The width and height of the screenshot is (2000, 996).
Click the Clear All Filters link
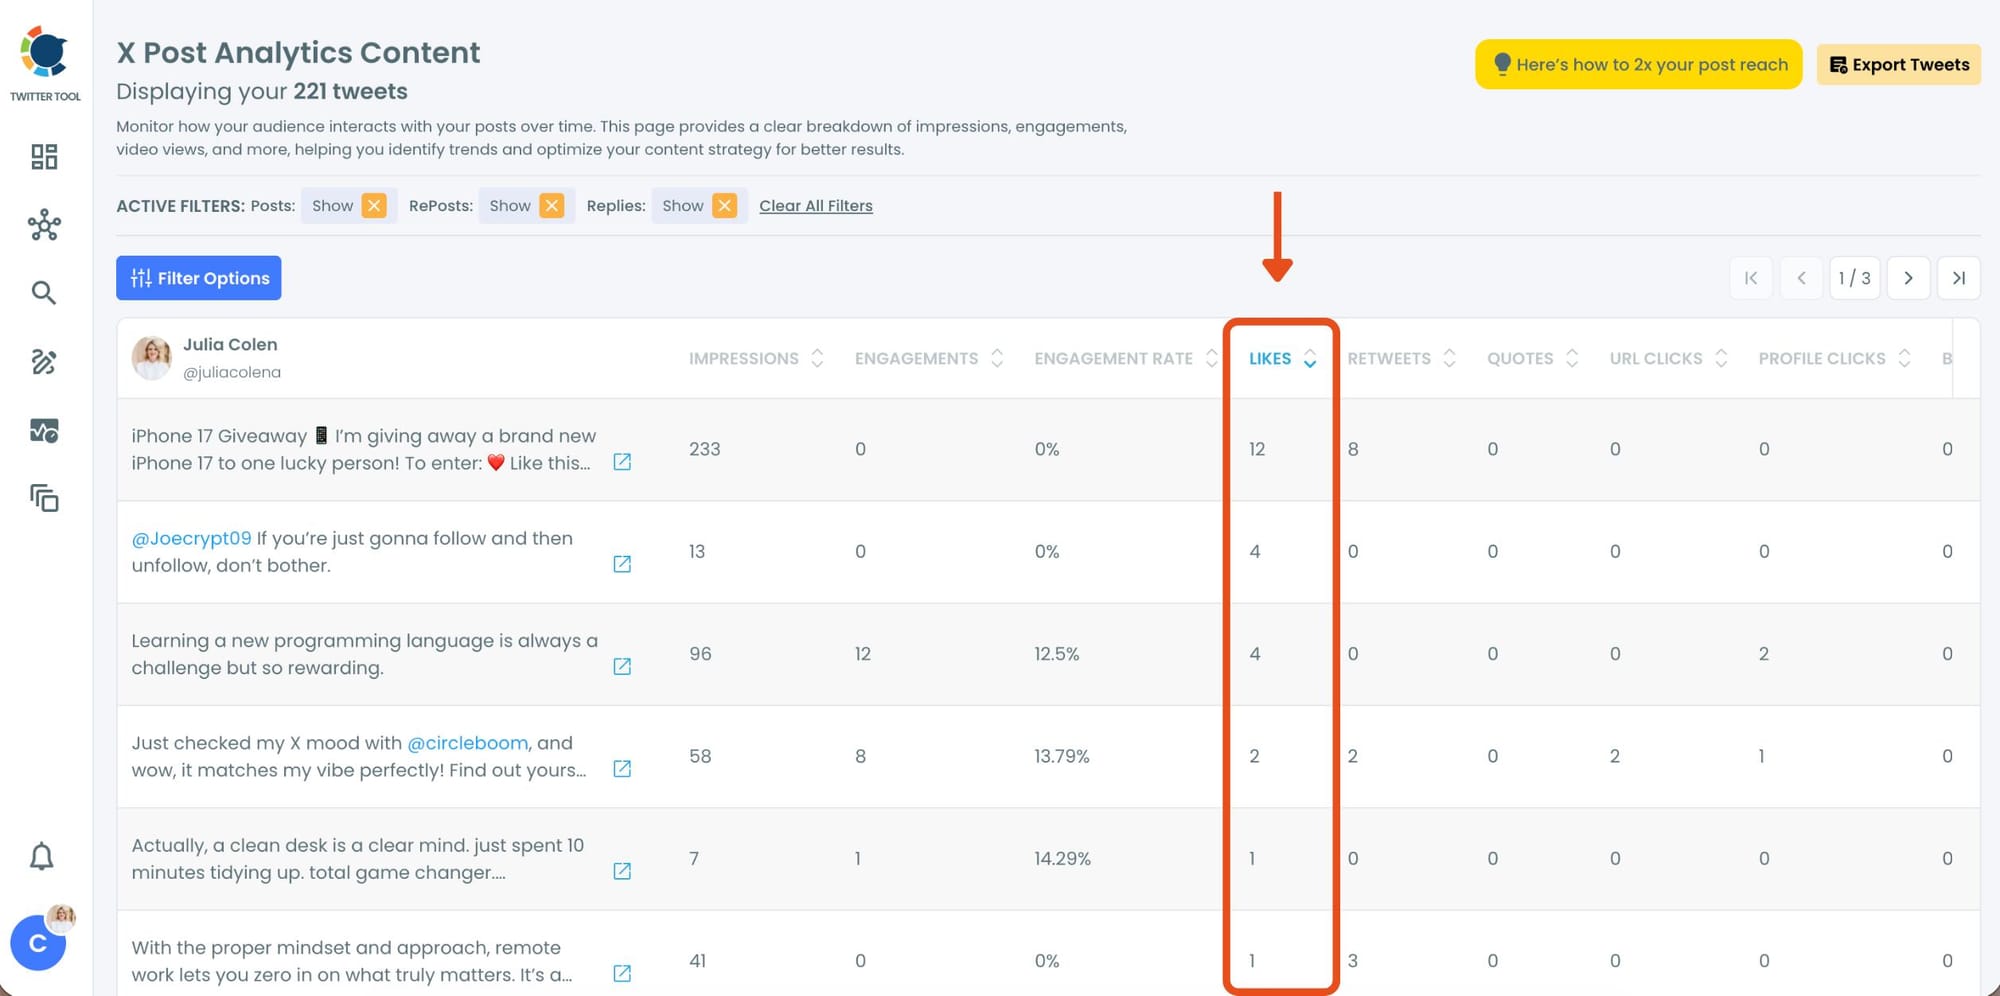(x=816, y=206)
